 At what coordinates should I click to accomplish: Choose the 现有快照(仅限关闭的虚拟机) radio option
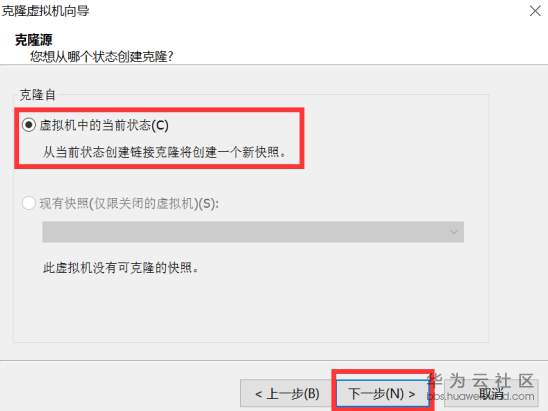pyautogui.click(x=29, y=203)
